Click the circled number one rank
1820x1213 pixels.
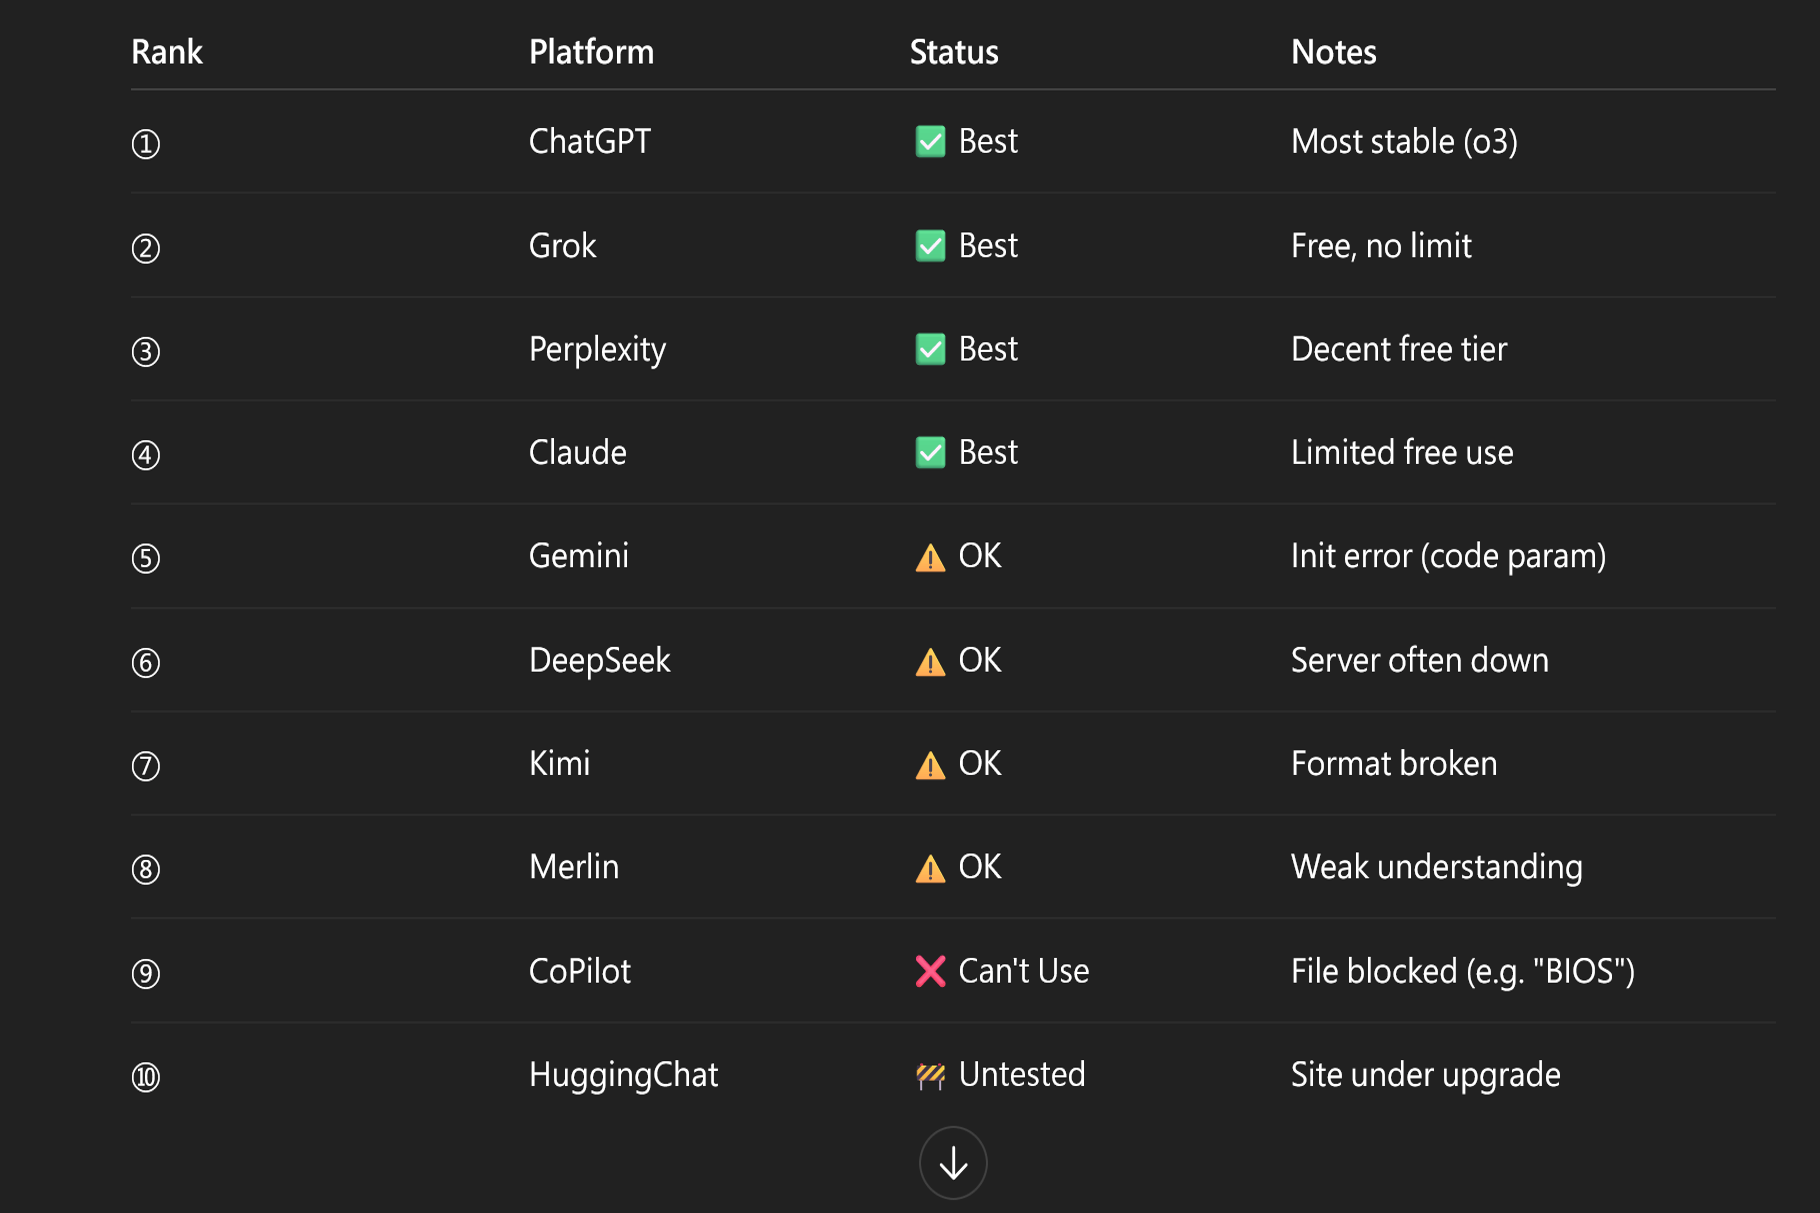point(146,144)
